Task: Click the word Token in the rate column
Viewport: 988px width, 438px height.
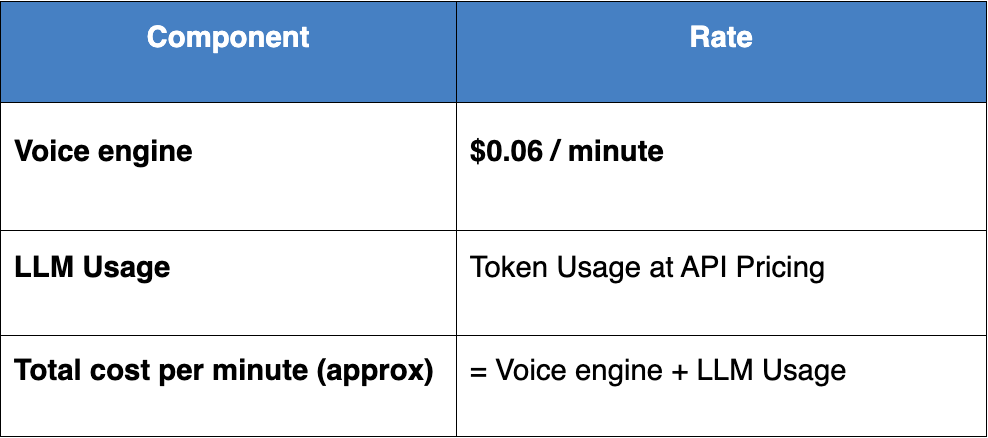Action: point(504,268)
